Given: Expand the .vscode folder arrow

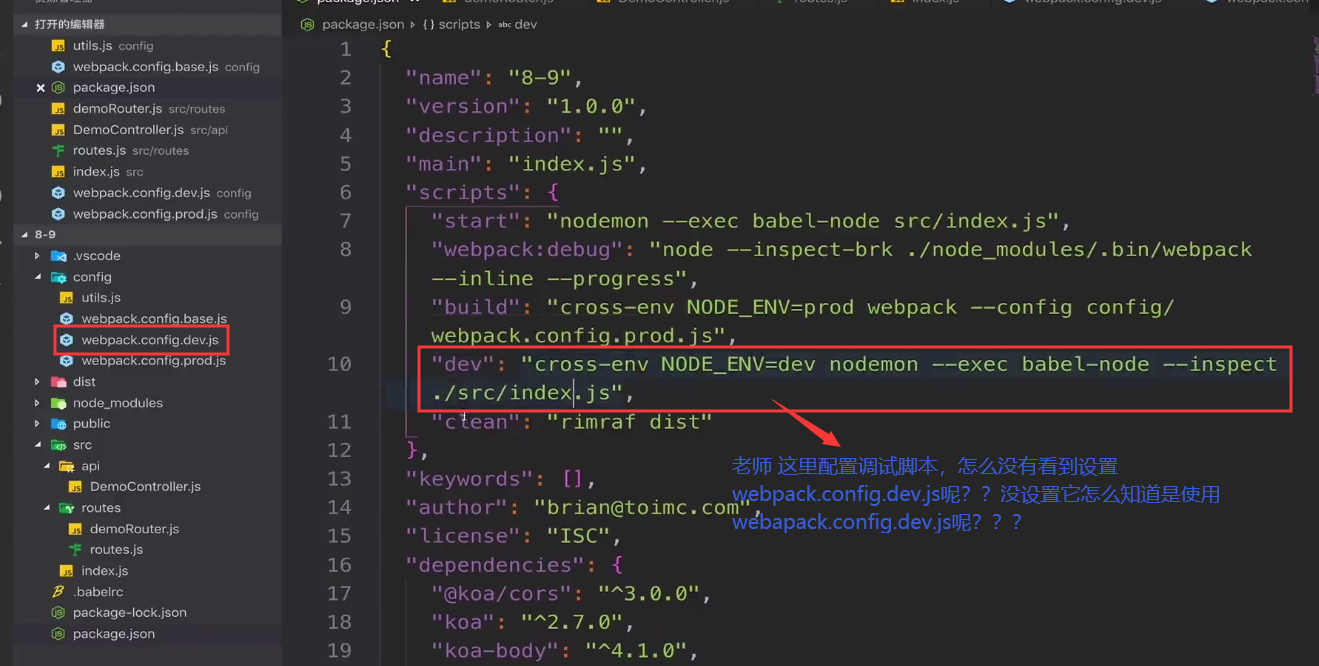Looking at the screenshot, I should tap(38, 256).
